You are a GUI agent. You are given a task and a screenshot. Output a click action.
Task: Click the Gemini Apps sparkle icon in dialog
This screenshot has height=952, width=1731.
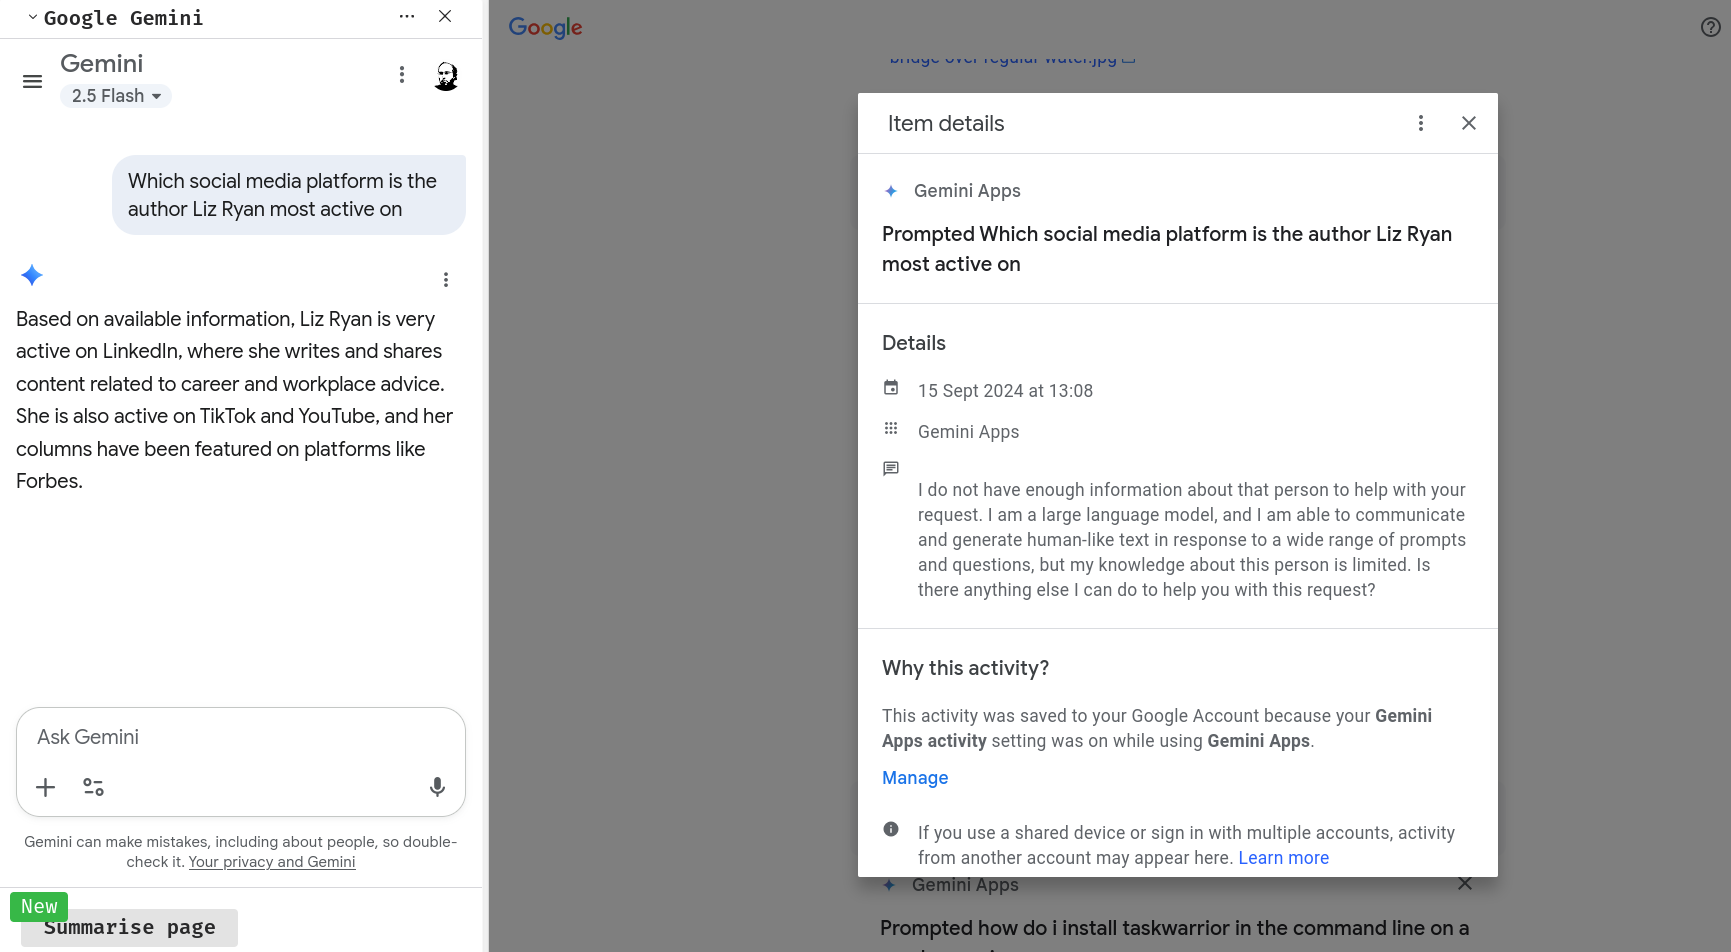click(891, 191)
